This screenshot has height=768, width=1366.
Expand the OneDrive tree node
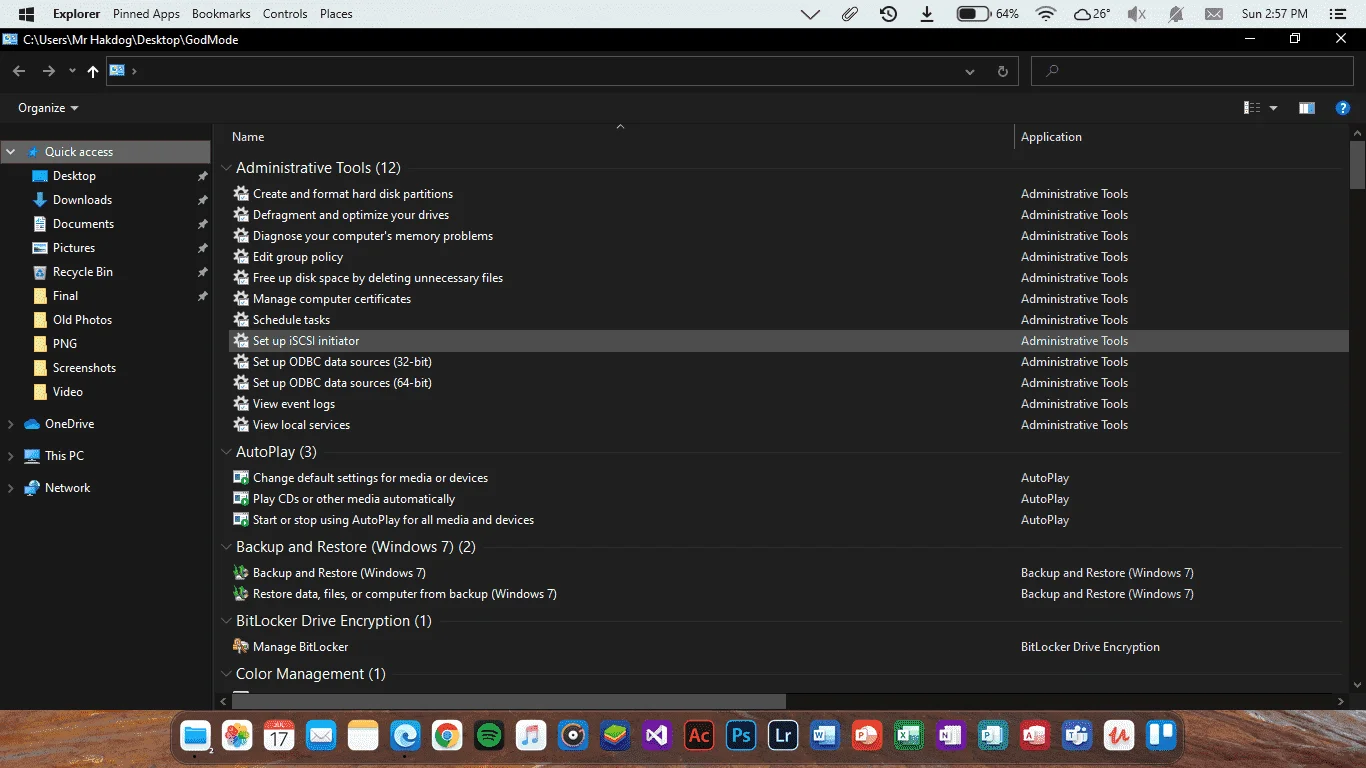point(11,424)
